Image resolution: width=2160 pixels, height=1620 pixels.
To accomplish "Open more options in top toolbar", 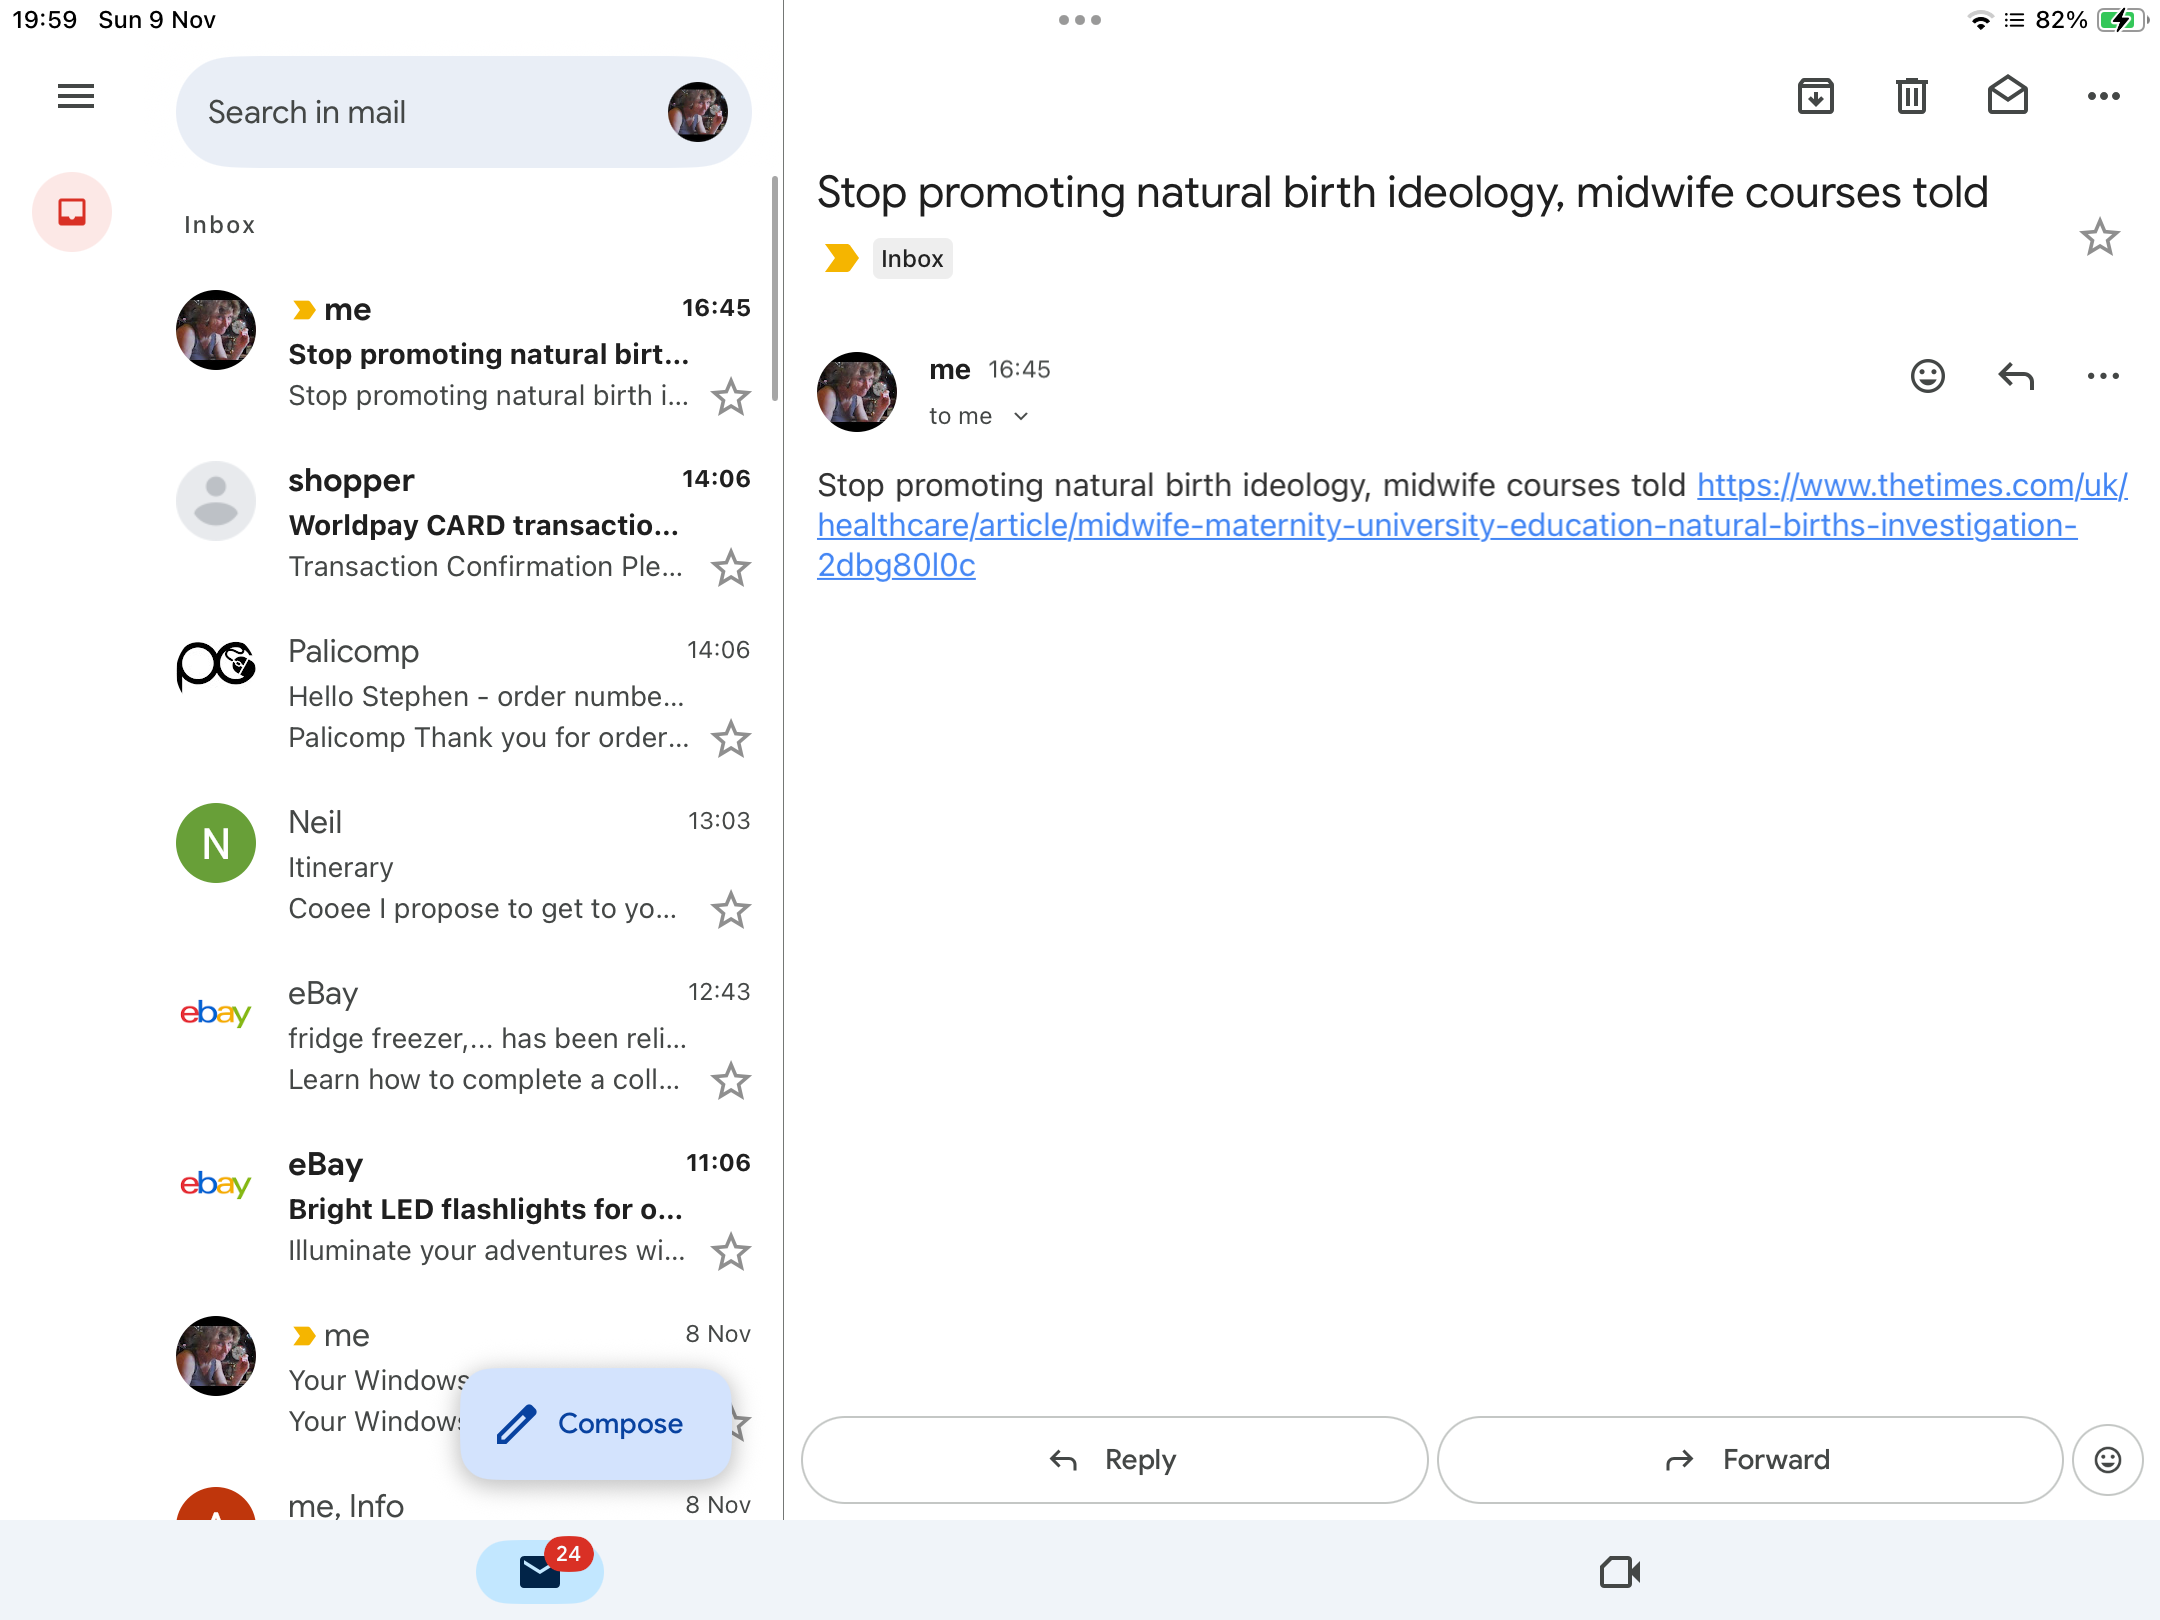I will [2103, 97].
